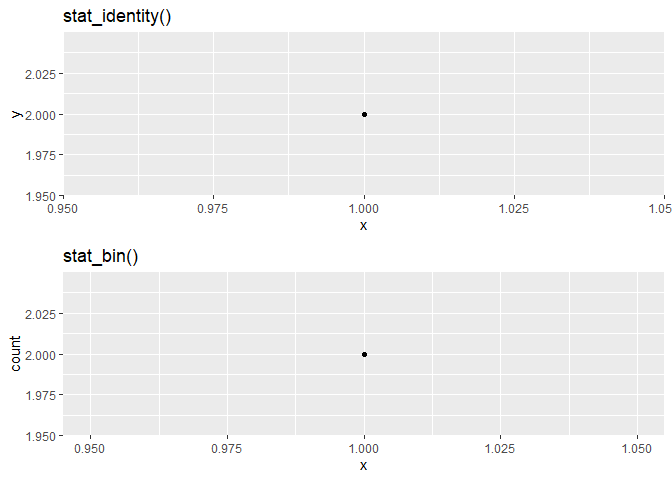
Task: Click the 1.975 y-axis label in top plot
Action: point(40,156)
